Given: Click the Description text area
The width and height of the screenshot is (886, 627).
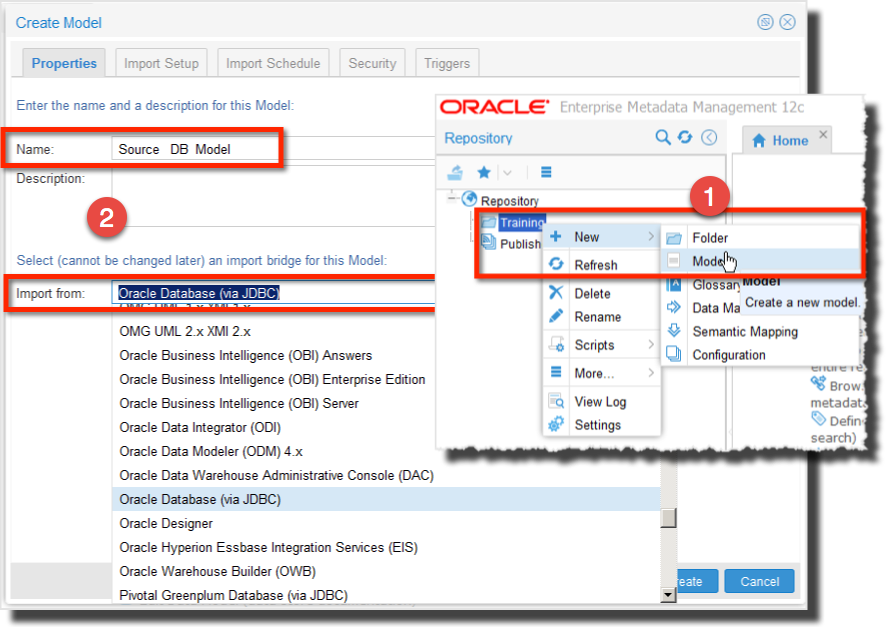Looking at the screenshot, I should pos(273,196).
